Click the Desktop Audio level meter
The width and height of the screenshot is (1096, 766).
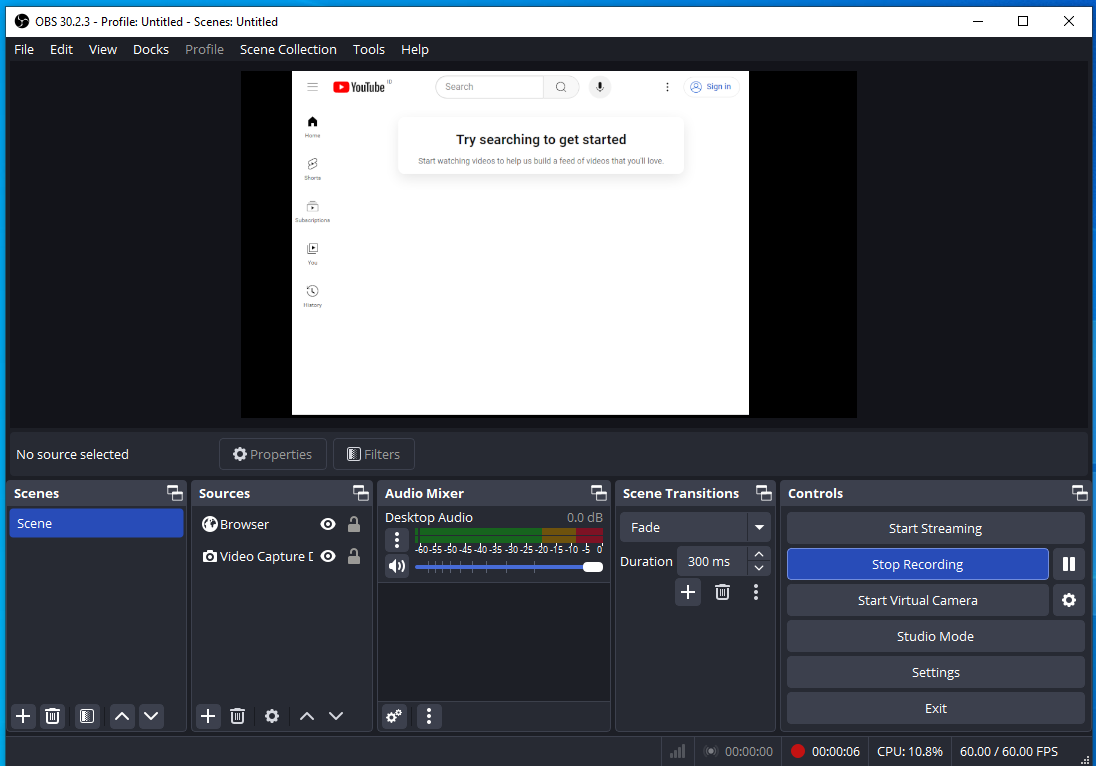pos(509,535)
